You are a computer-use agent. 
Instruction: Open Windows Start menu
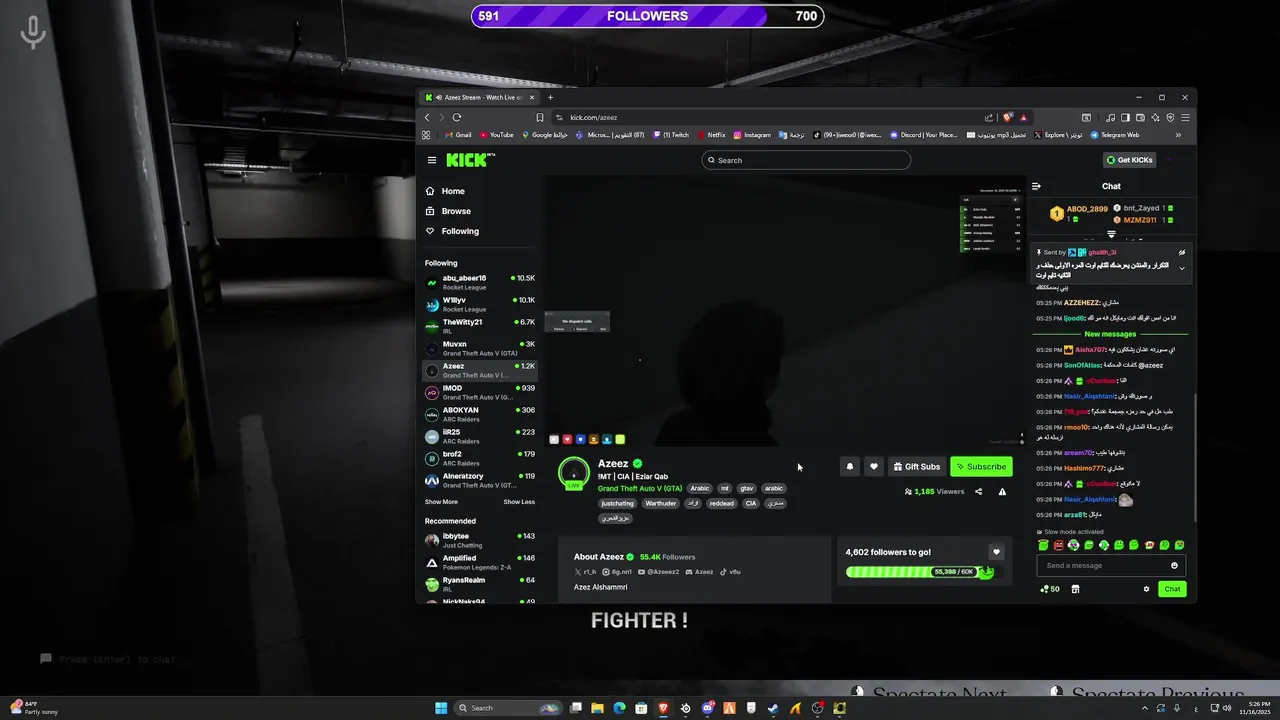point(441,708)
